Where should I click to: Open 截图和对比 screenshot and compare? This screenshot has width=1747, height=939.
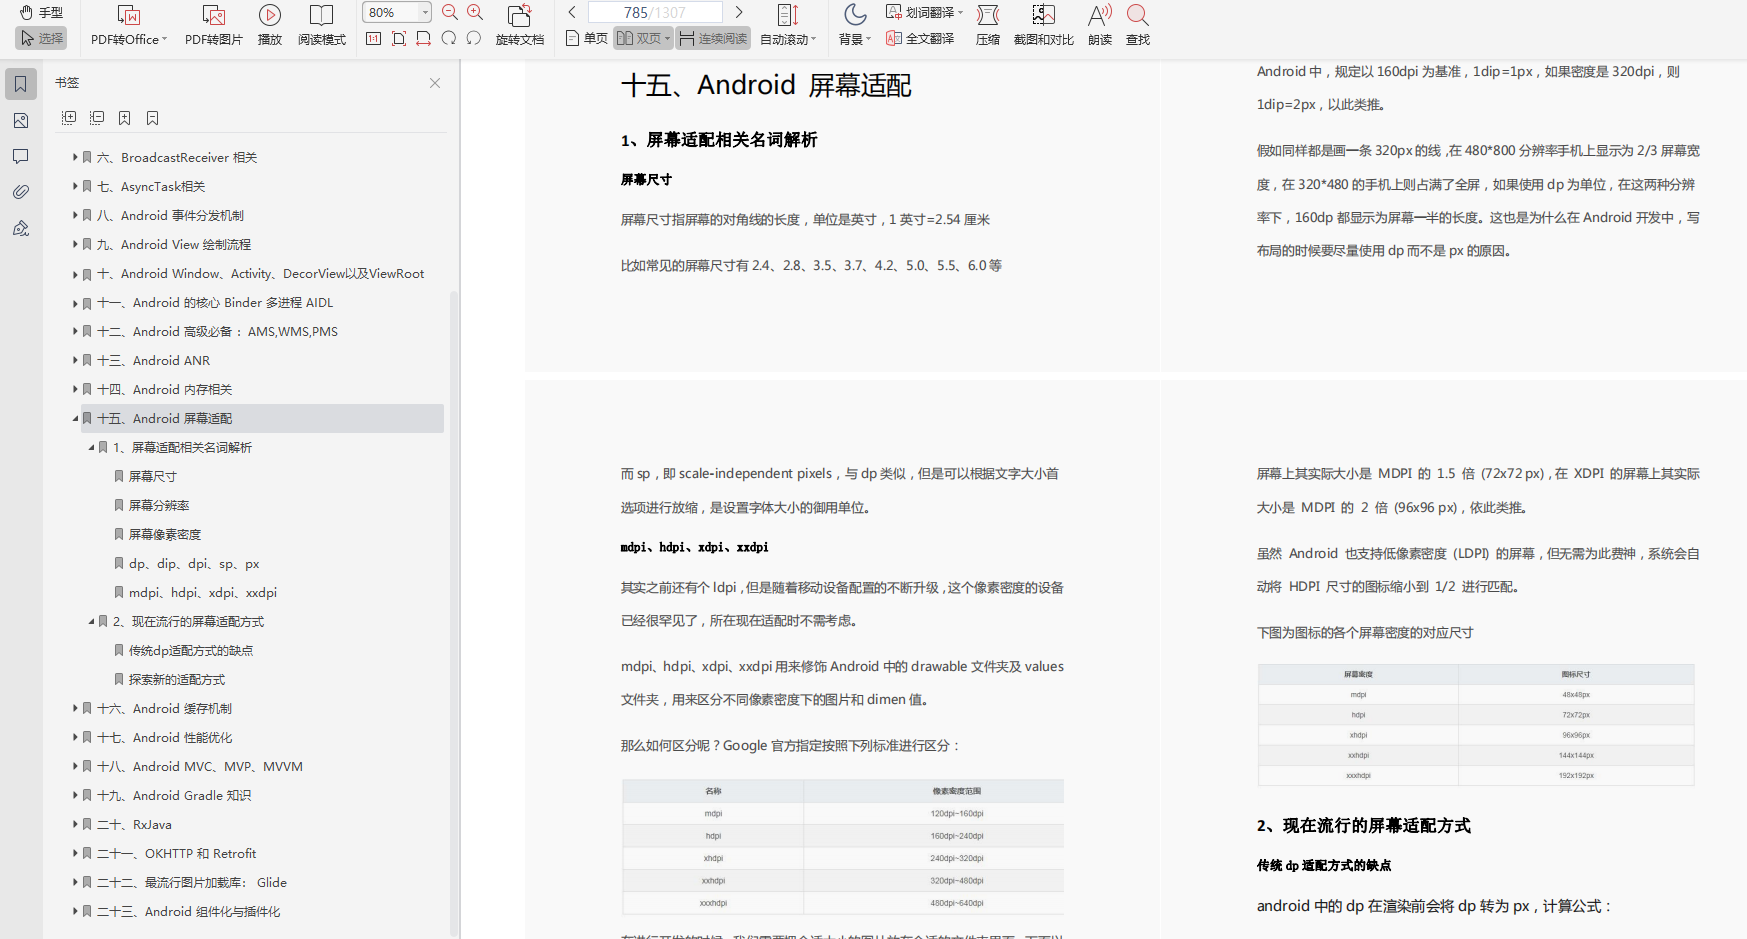[1044, 25]
